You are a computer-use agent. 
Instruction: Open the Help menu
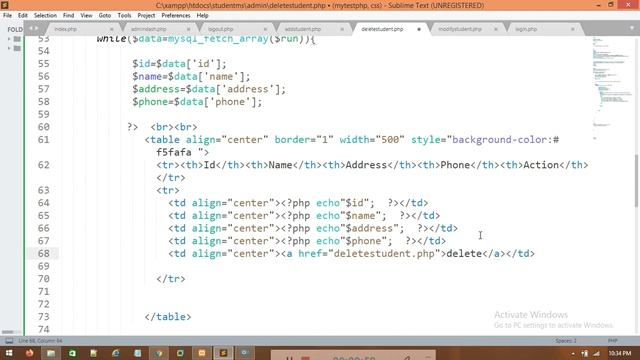point(202,16)
